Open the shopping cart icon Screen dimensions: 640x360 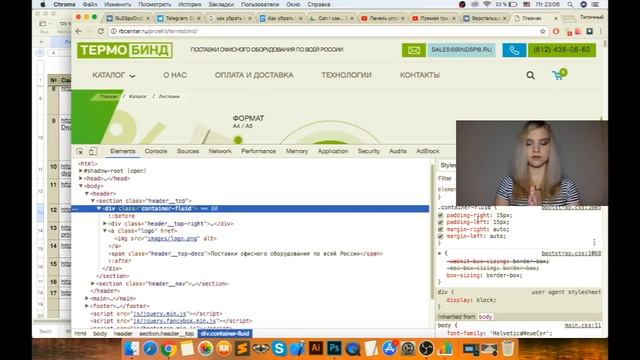(559, 74)
